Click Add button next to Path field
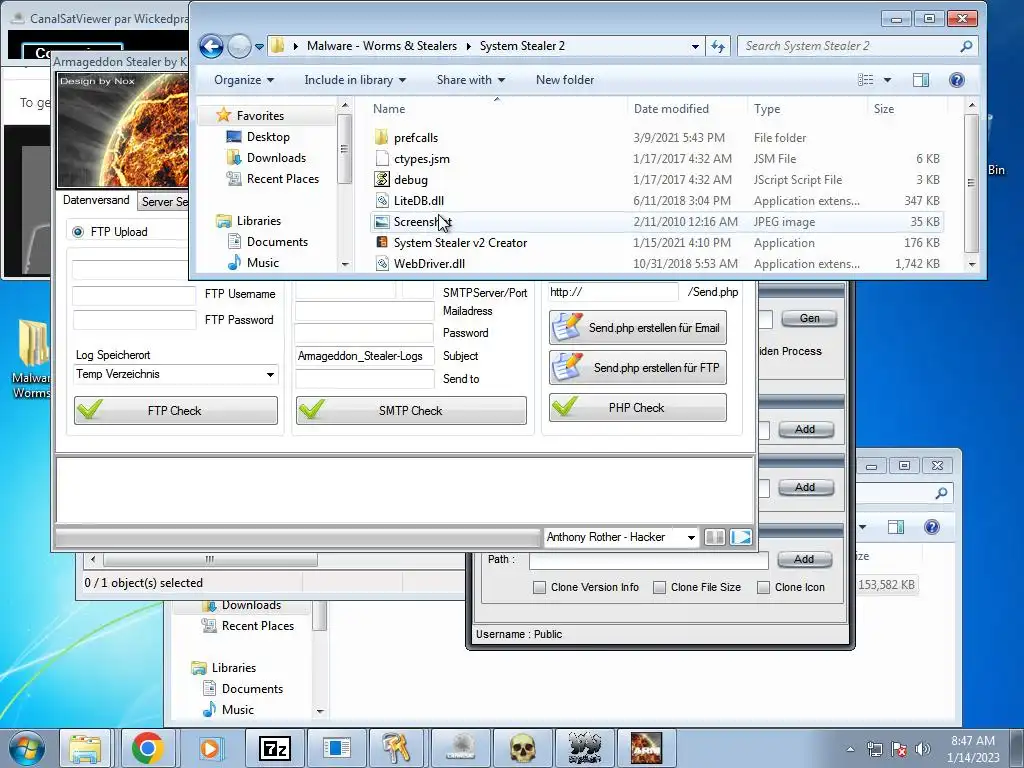Screen dimensions: 1024x768 tap(804, 559)
